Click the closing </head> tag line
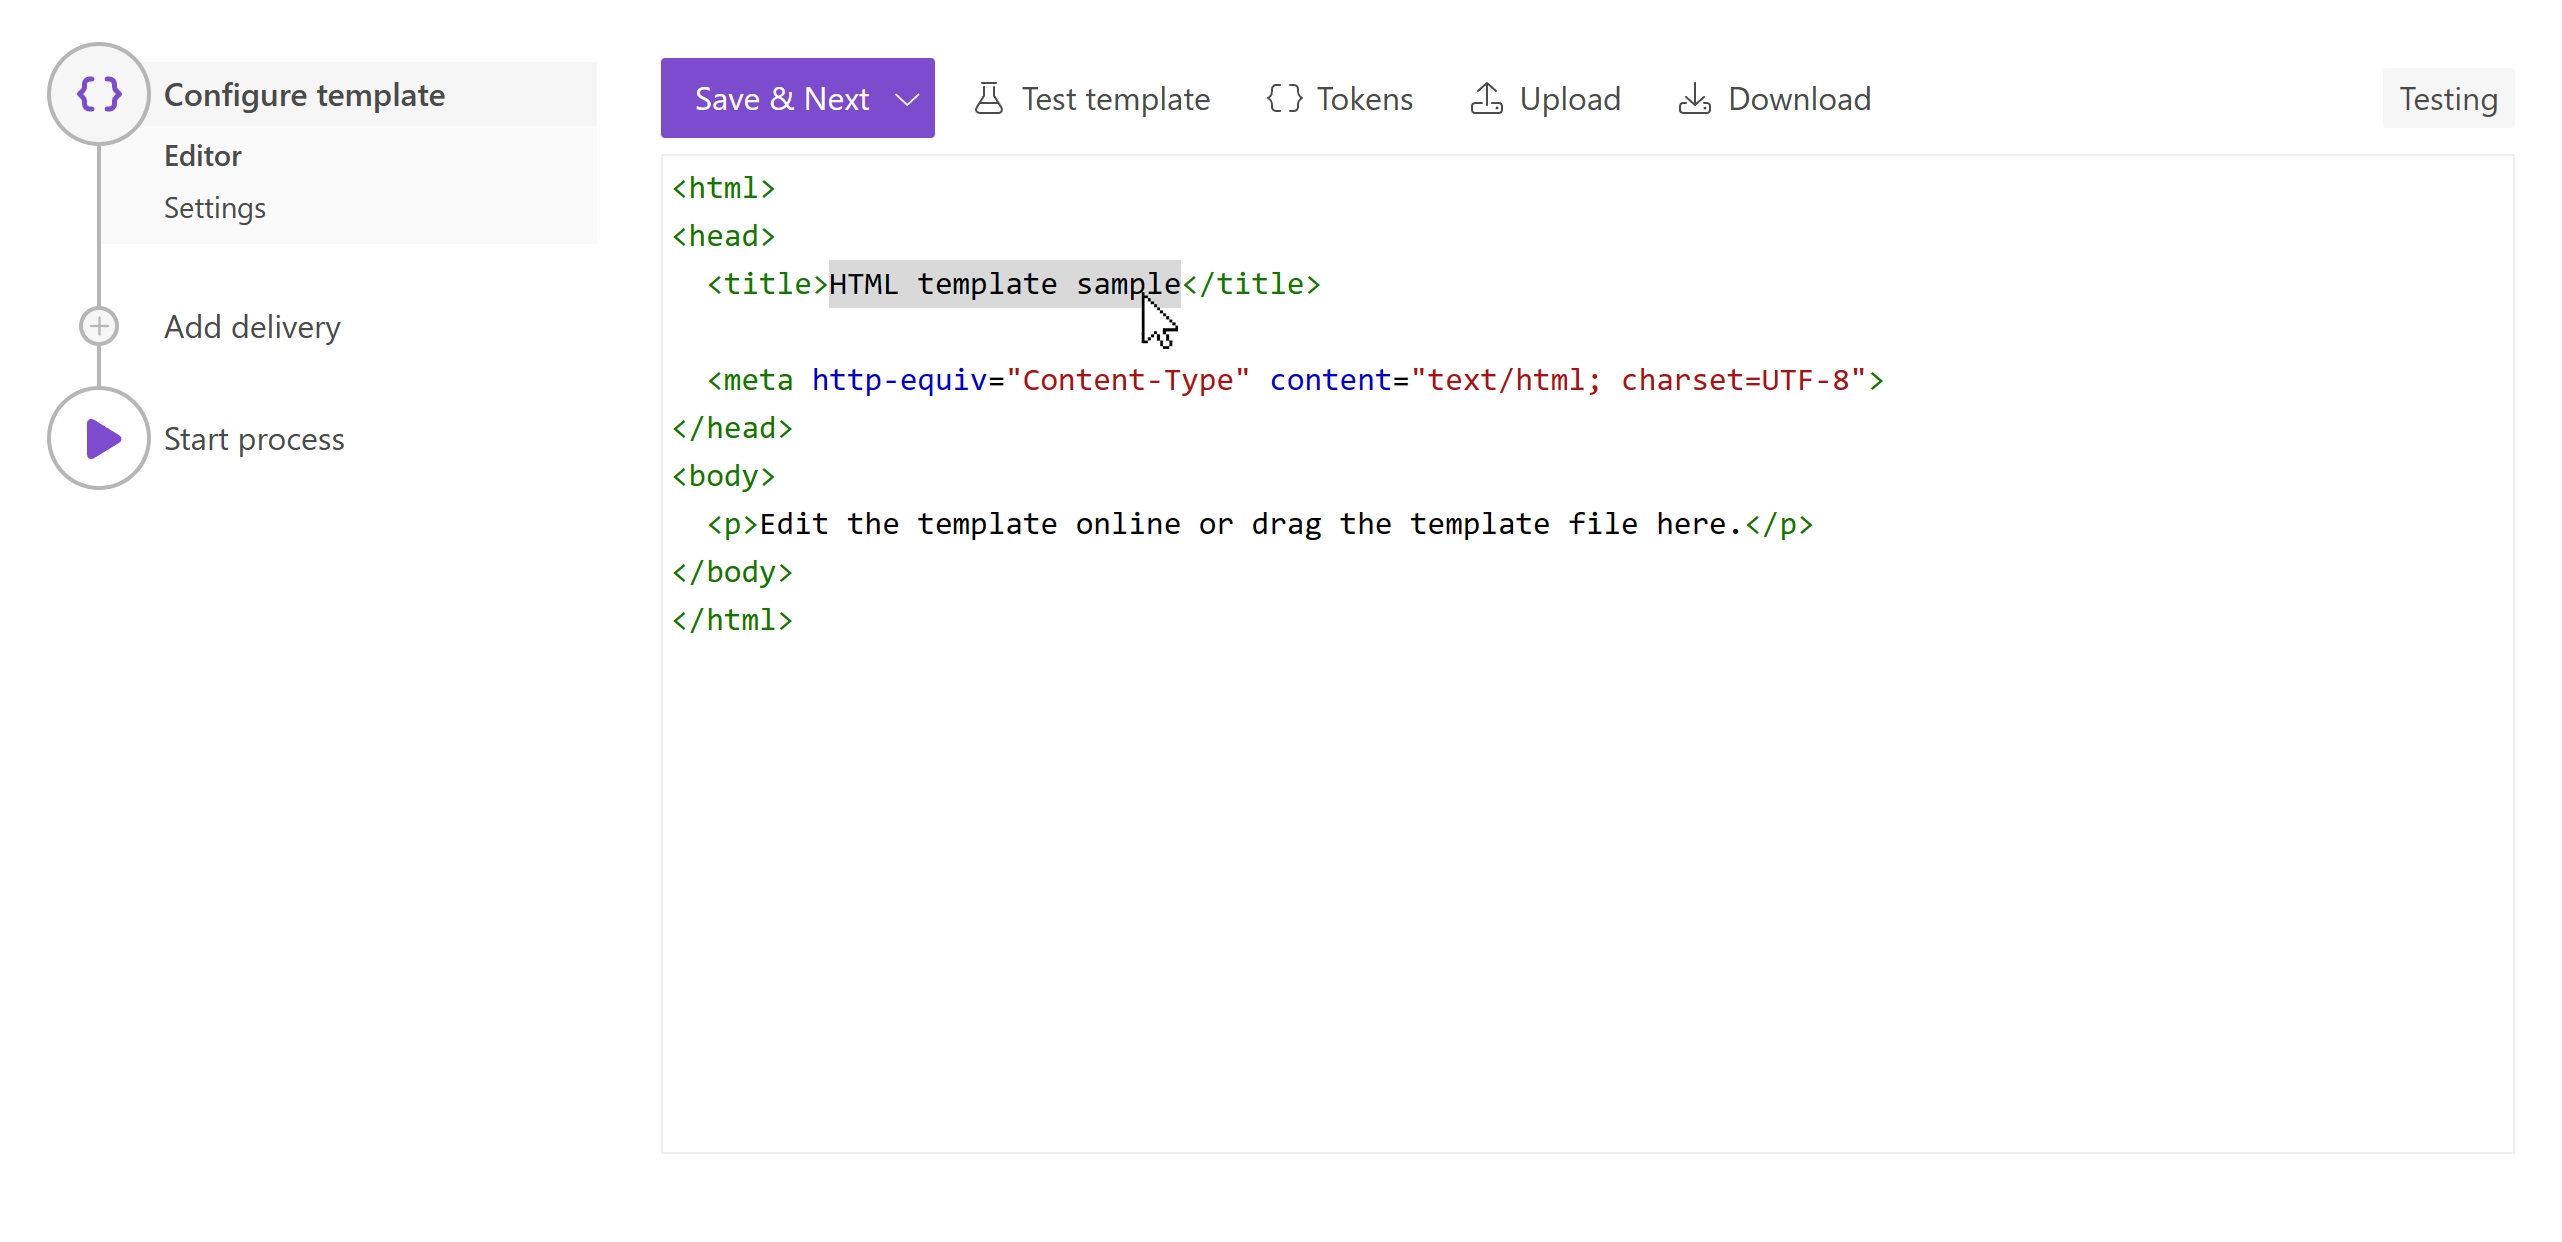The image size is (2562, 1242). 733,428
